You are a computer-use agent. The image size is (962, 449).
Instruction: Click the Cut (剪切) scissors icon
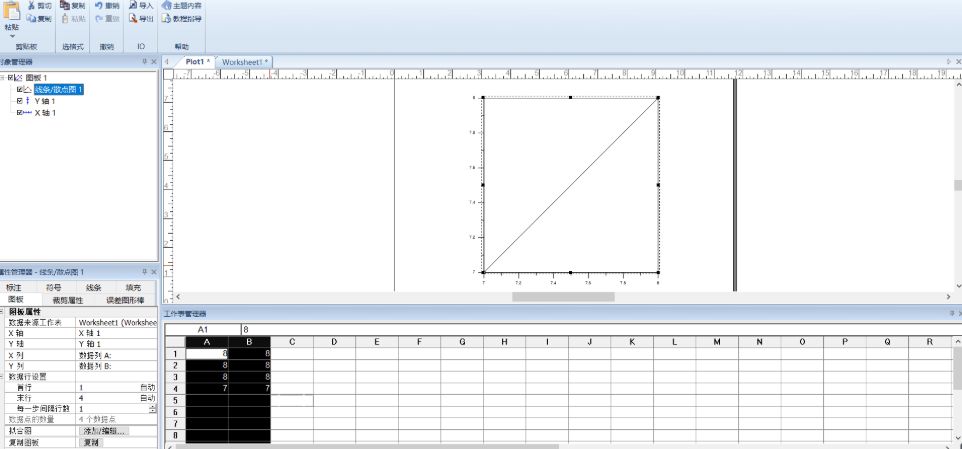point(31,6)
